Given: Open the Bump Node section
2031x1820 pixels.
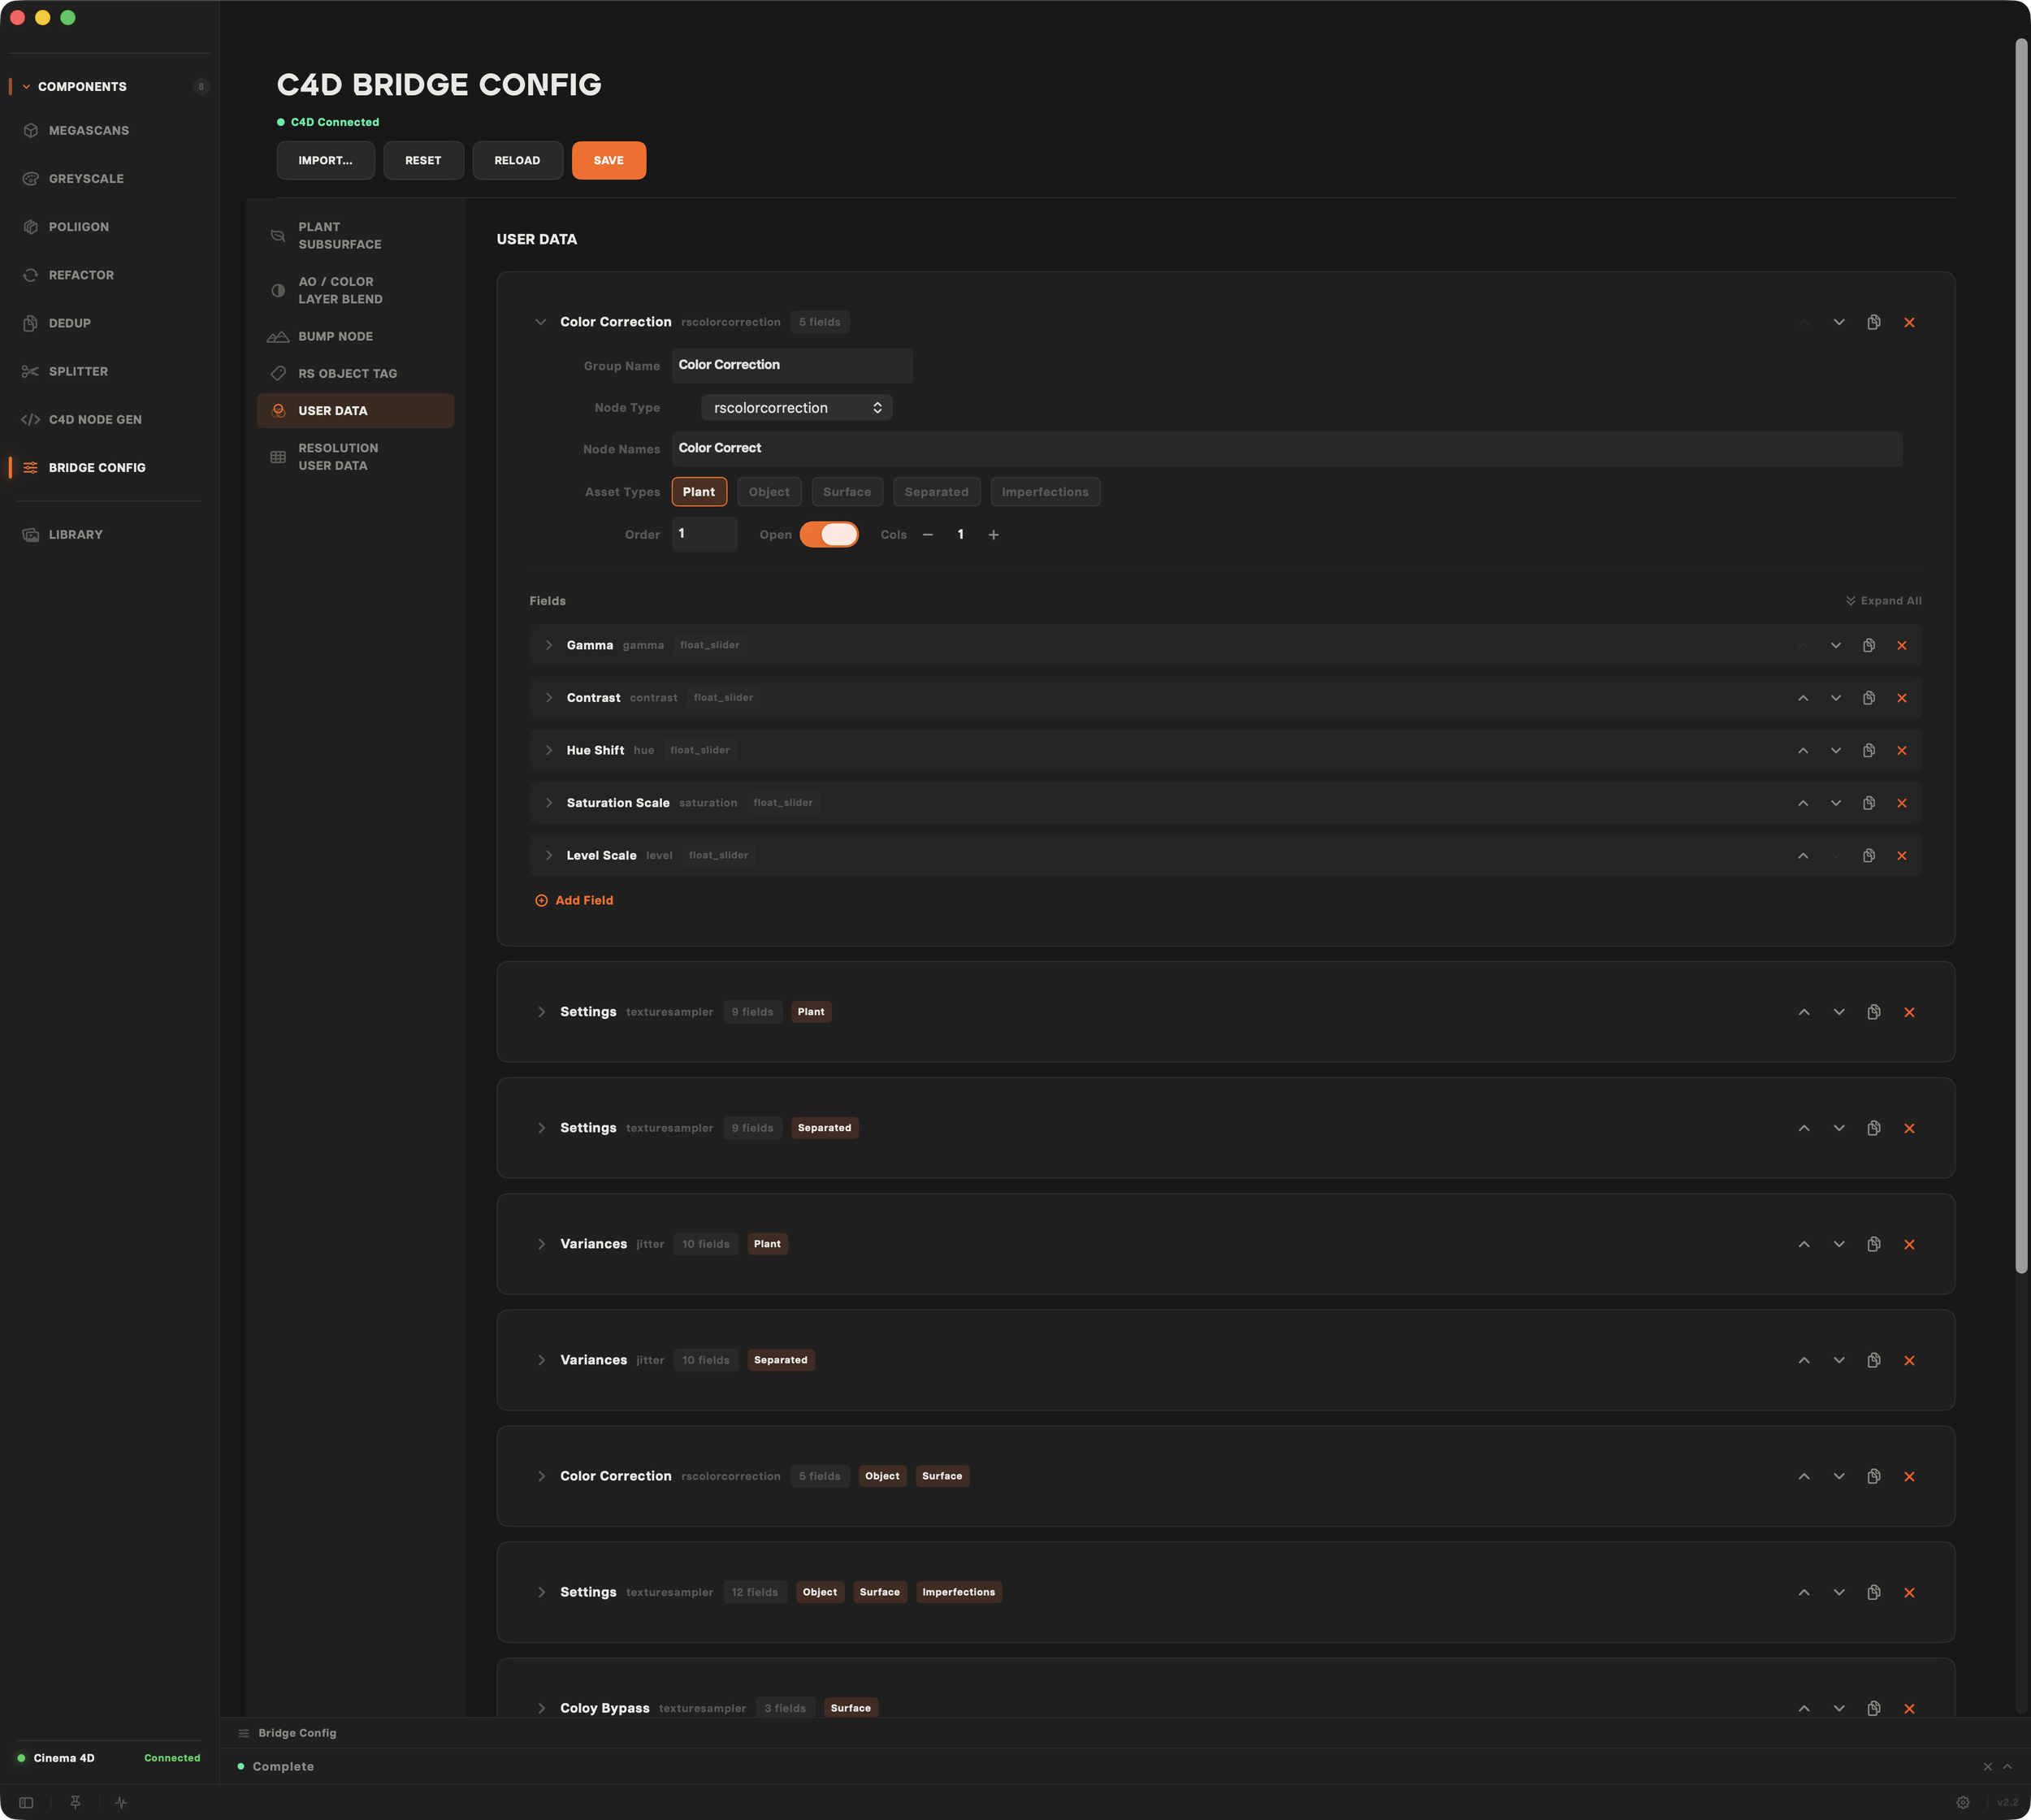Looking at the screenshot, I should [x=335, y=337].
